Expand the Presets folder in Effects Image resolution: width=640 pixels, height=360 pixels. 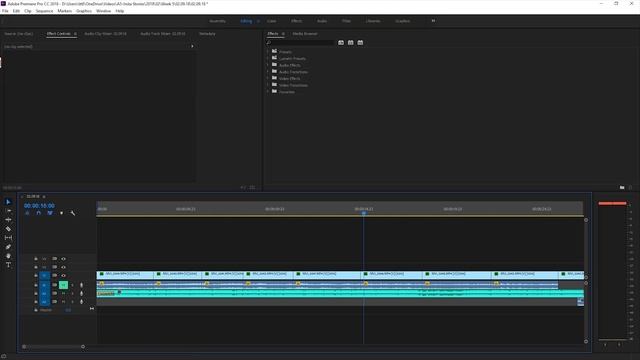pos(268,52)
